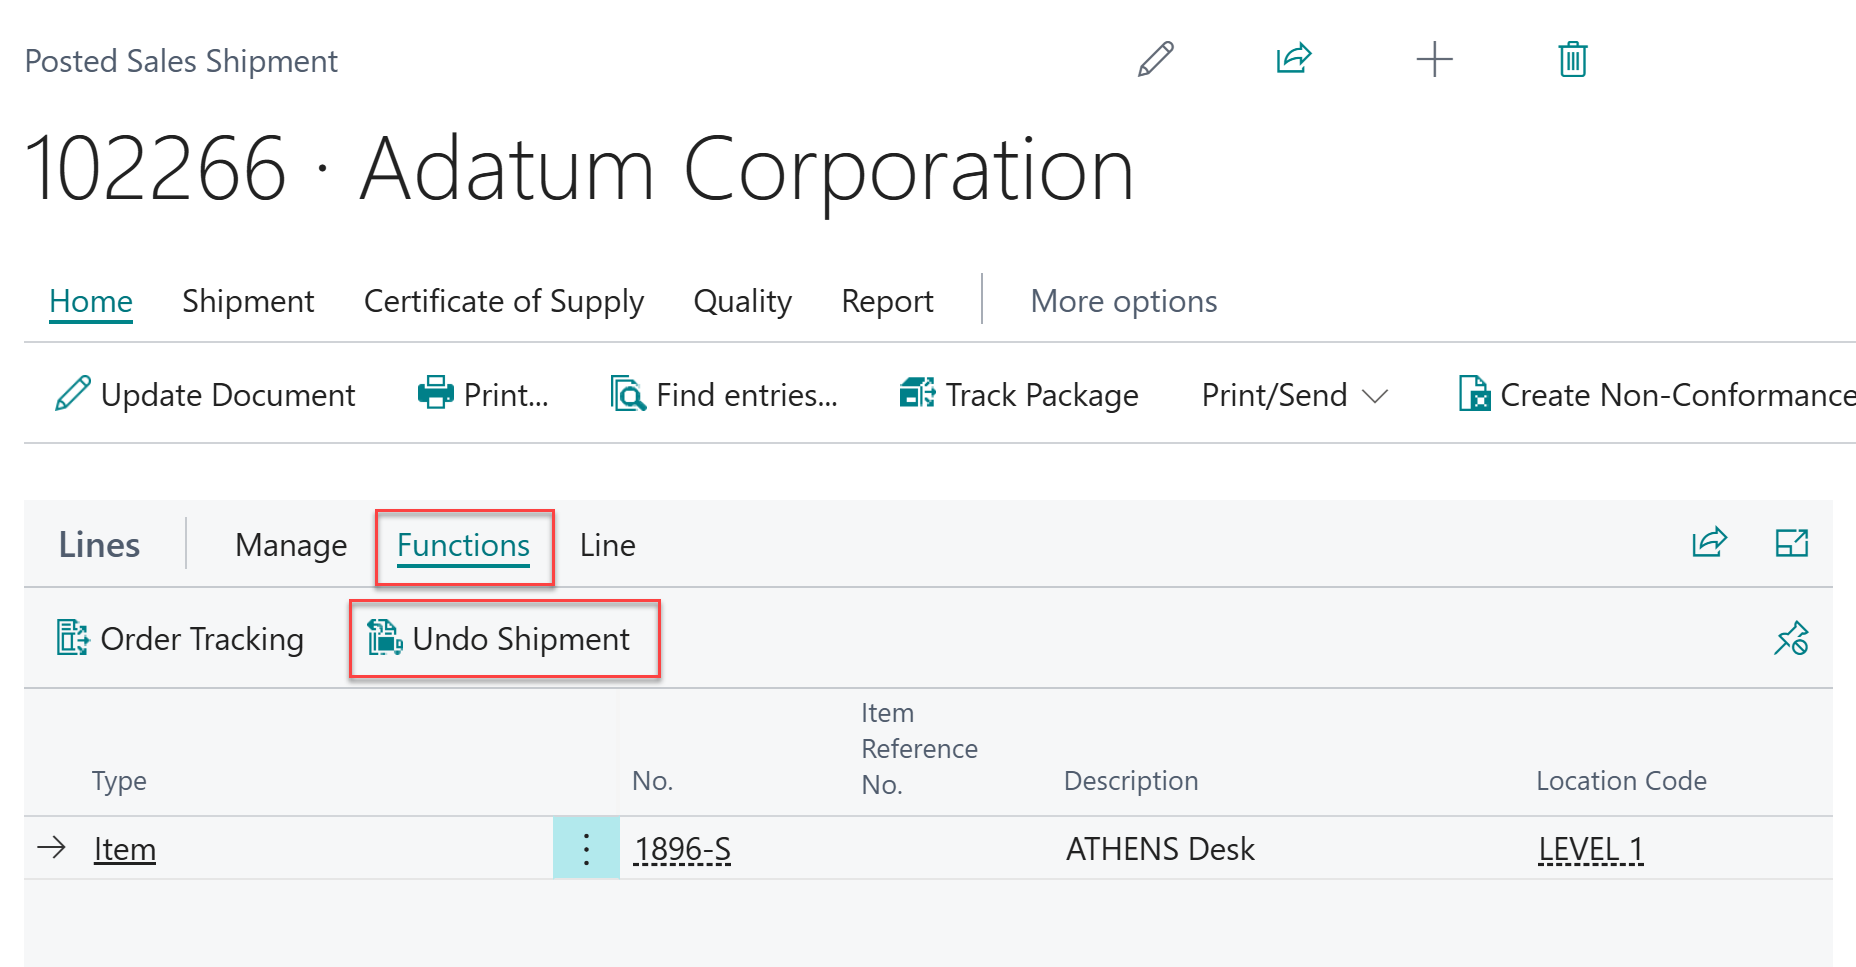
Task: Click Order Tracking action
Action: coord(180,638)
